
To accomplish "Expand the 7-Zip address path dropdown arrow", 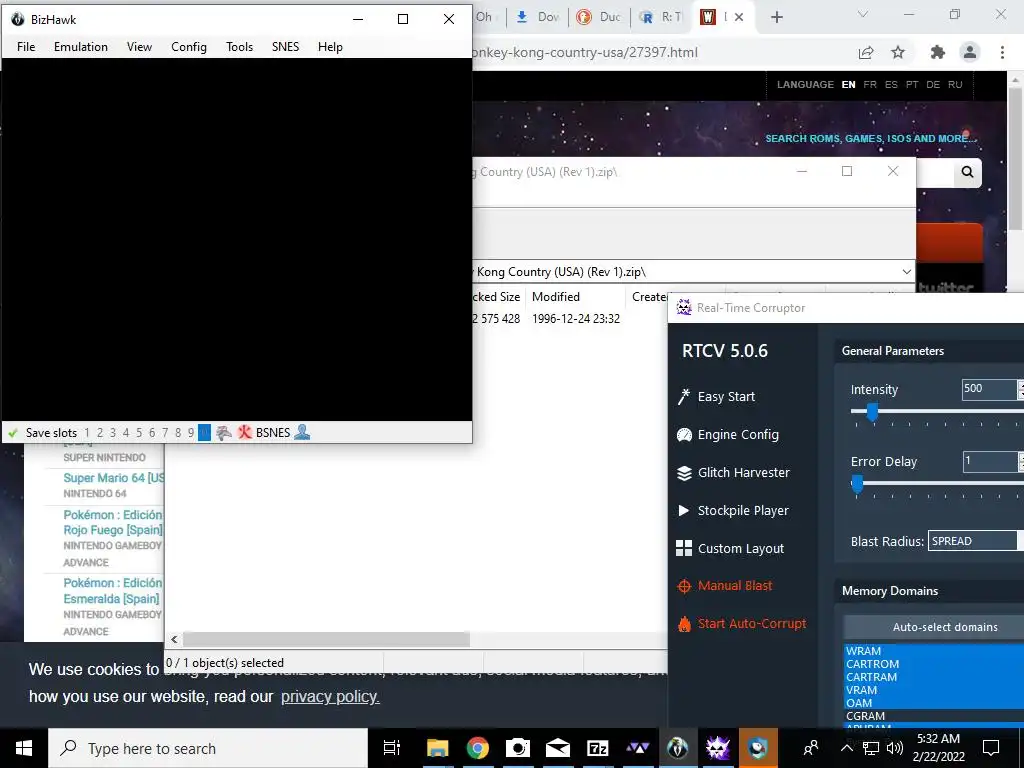I will click(x=906, y=272).
